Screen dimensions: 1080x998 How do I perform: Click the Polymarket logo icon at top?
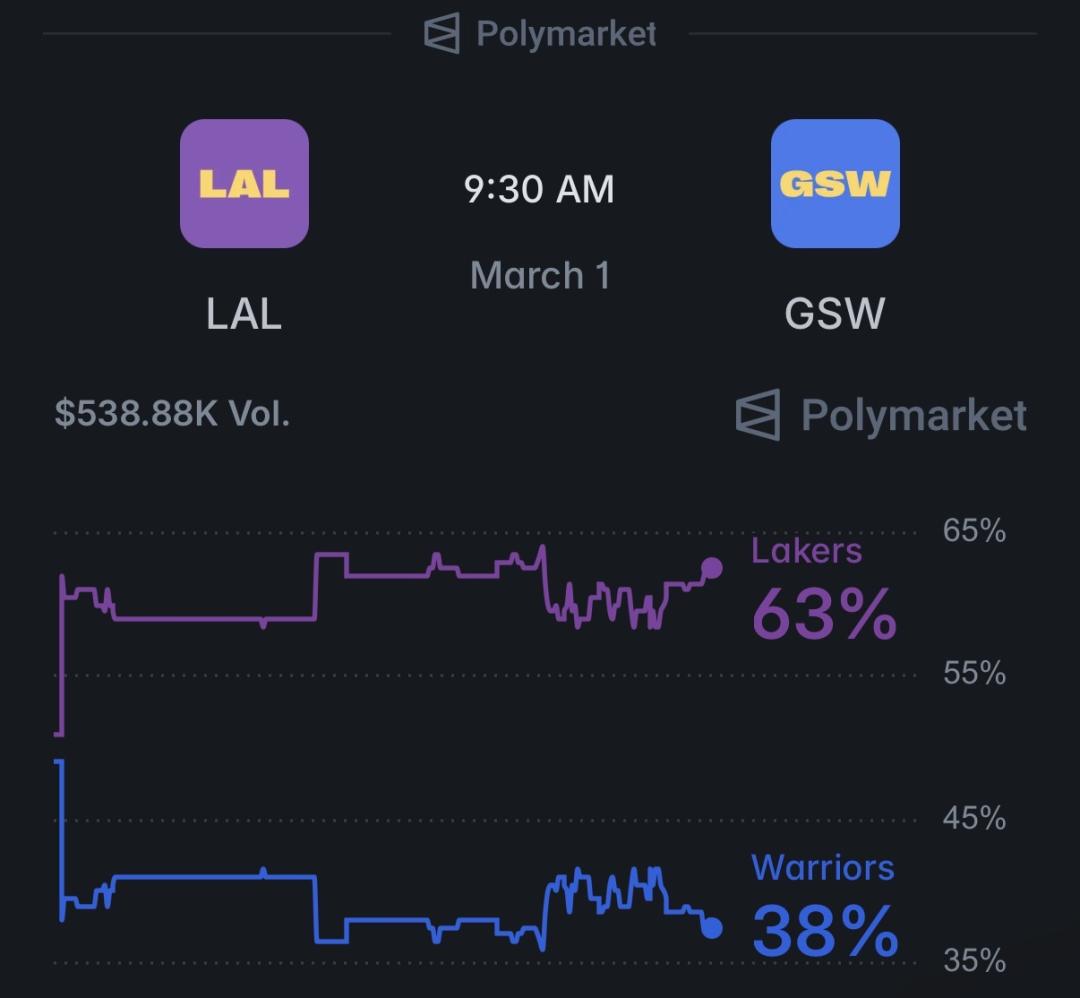[442, 33]
